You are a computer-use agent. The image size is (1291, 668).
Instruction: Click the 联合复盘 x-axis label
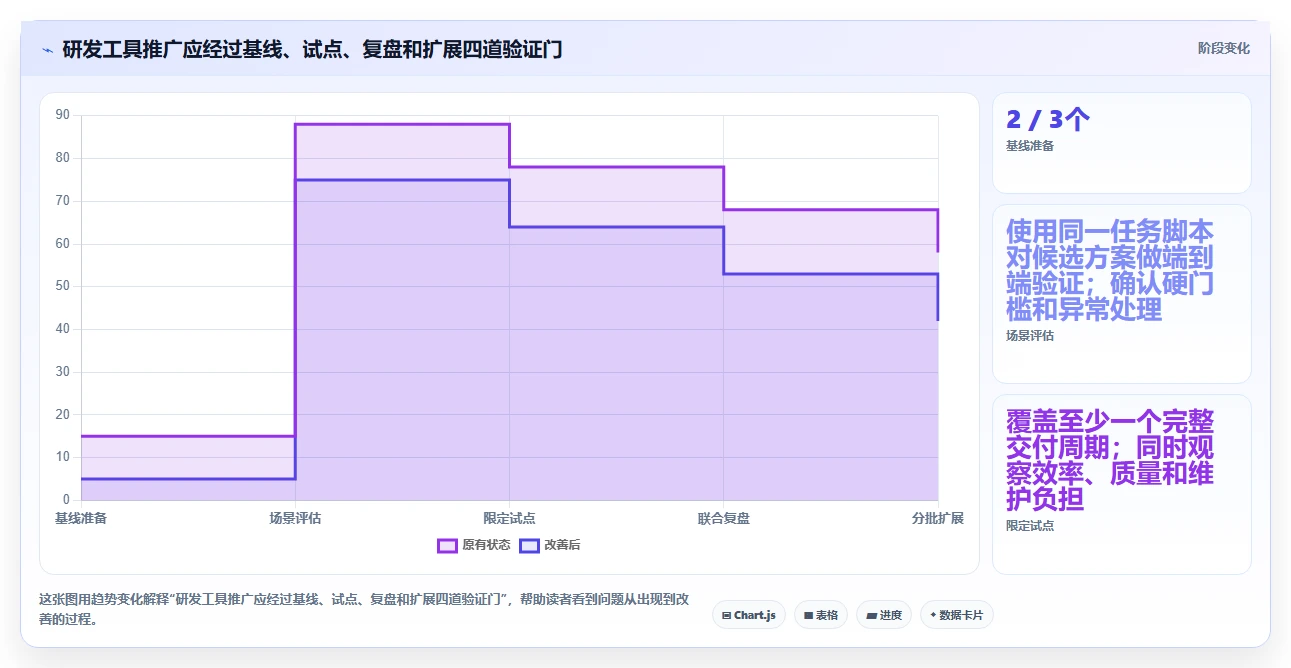pos(724,518)
